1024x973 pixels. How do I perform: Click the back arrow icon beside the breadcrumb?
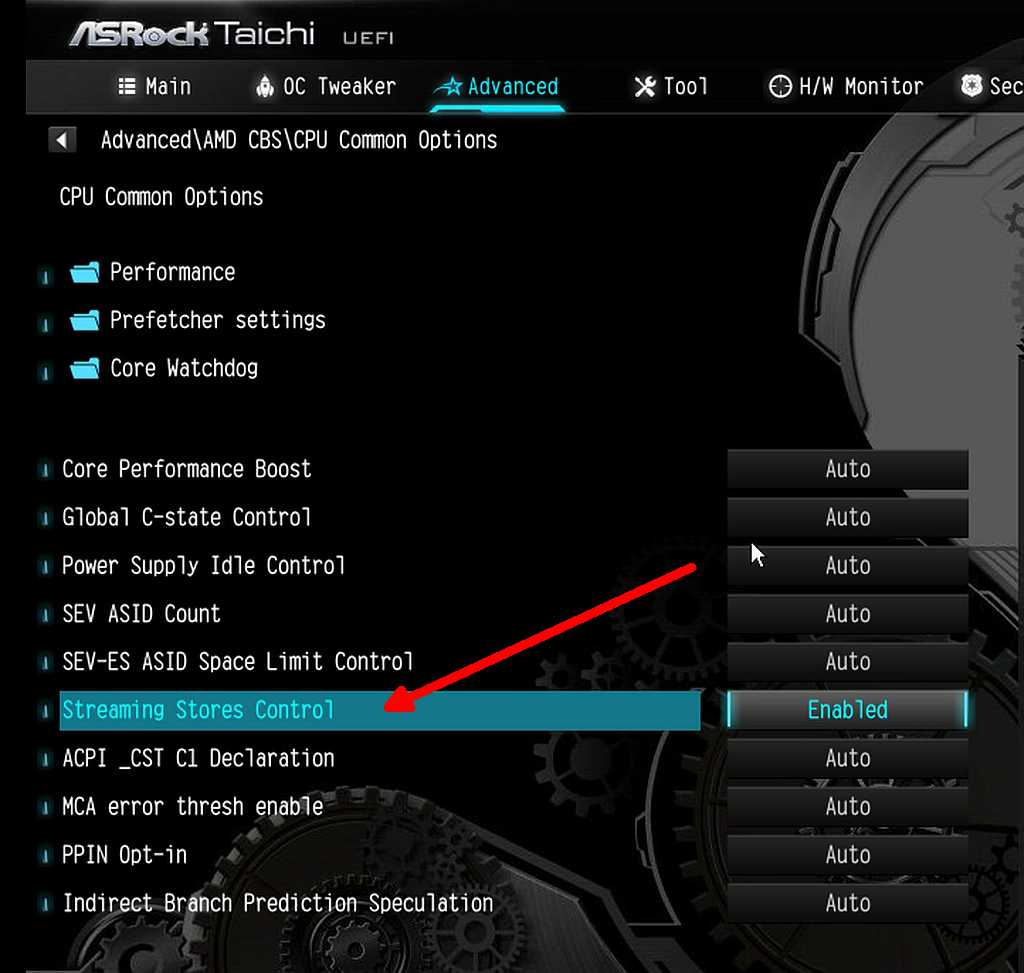(62, 140)
